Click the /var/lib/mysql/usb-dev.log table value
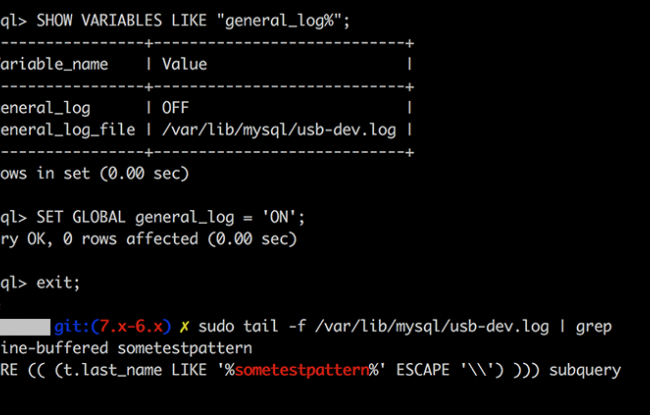650x415 pixels. tap(279, 130)
